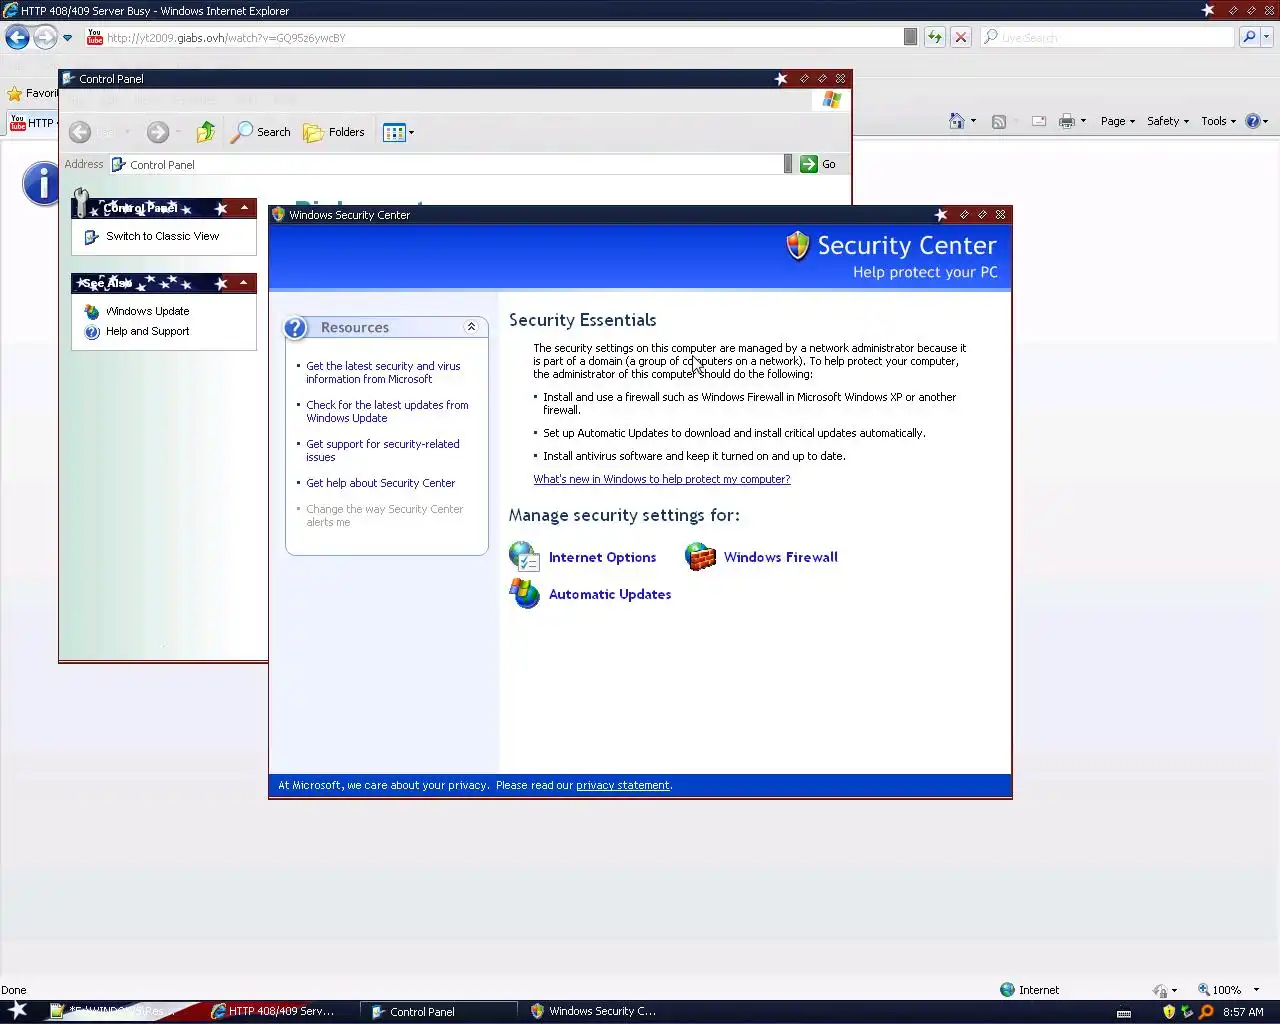Click the info icon on the IE page
This screenshot has width=1280, height=1024.
click(x=41, y=184)
